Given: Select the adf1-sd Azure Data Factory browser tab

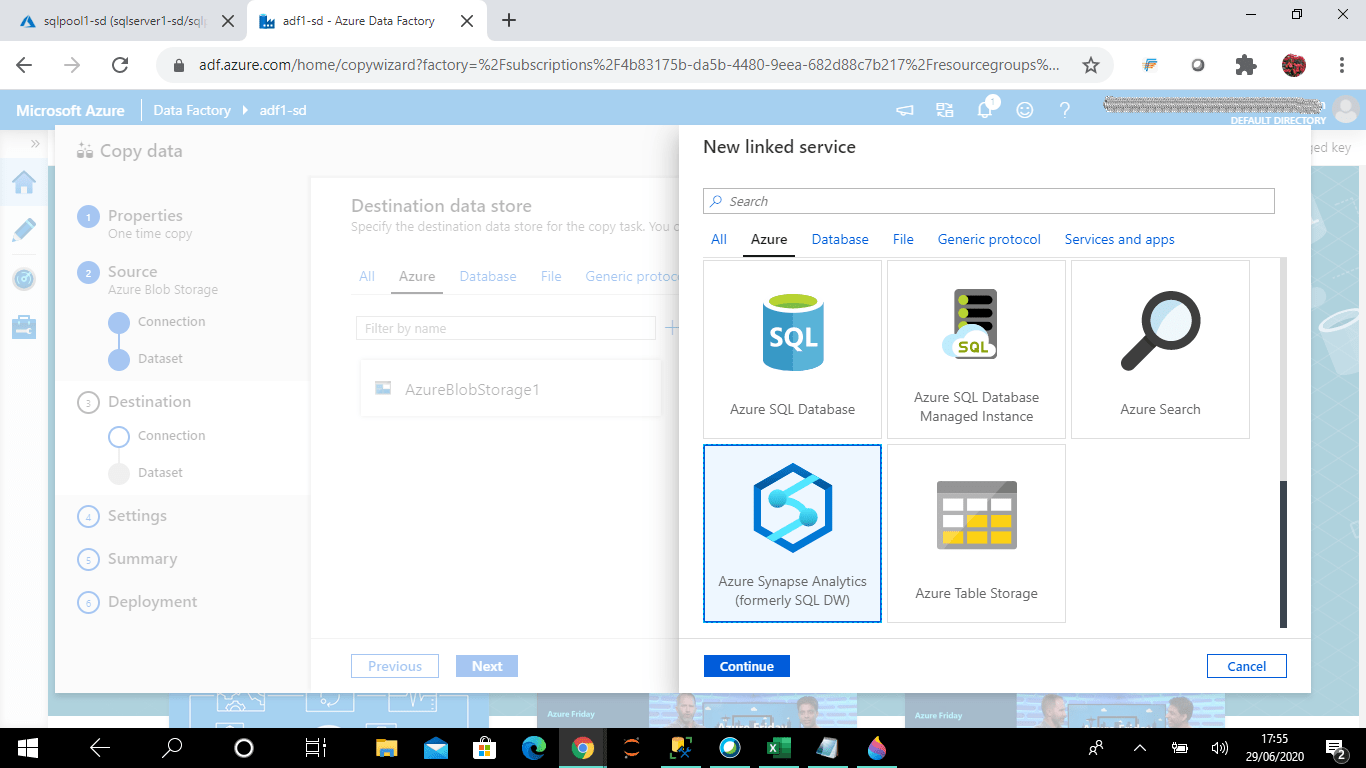Looking at the screenshot, I should (364, 21).
